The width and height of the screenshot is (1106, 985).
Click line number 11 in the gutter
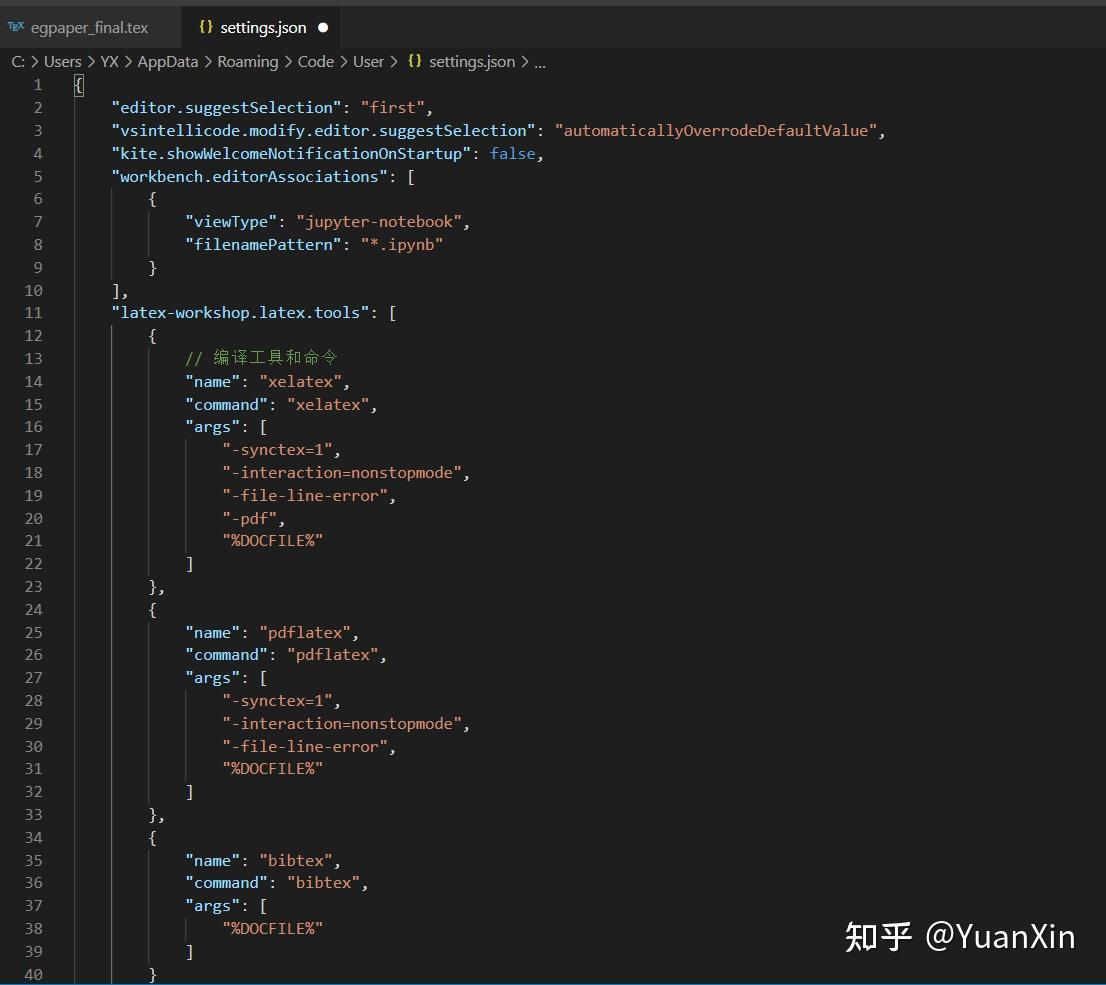pos(33,312)
